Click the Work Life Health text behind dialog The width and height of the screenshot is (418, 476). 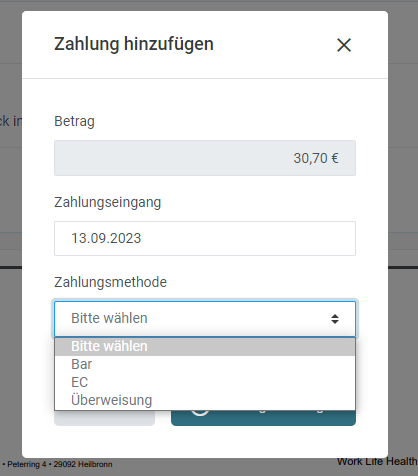[377, 462]
